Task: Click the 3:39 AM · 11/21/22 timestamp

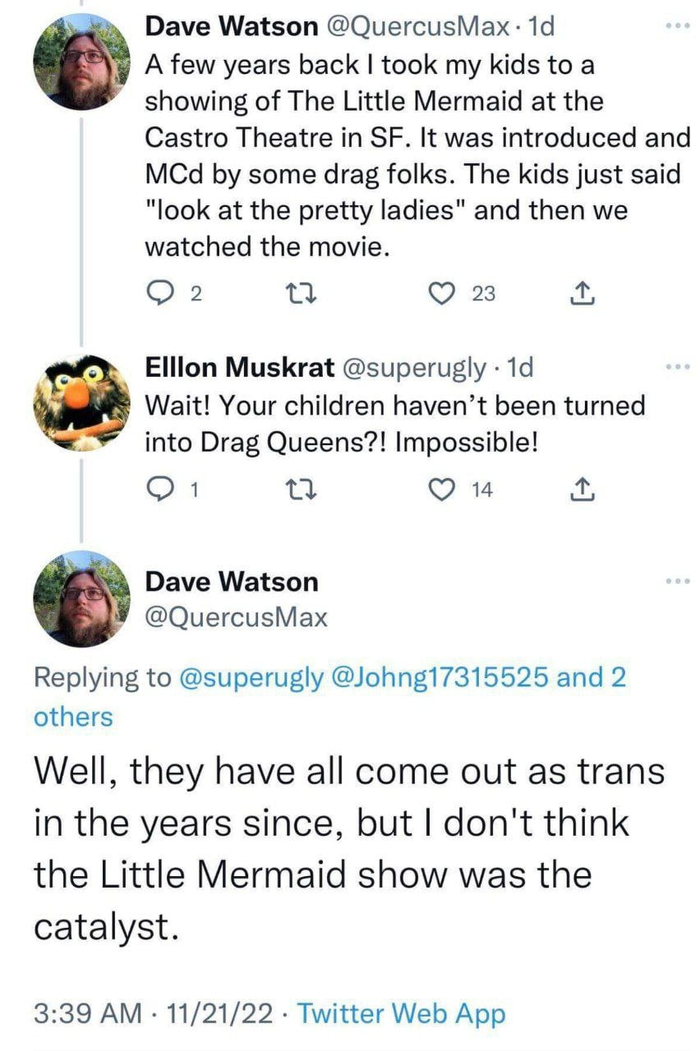Action: coord(156,1013)
